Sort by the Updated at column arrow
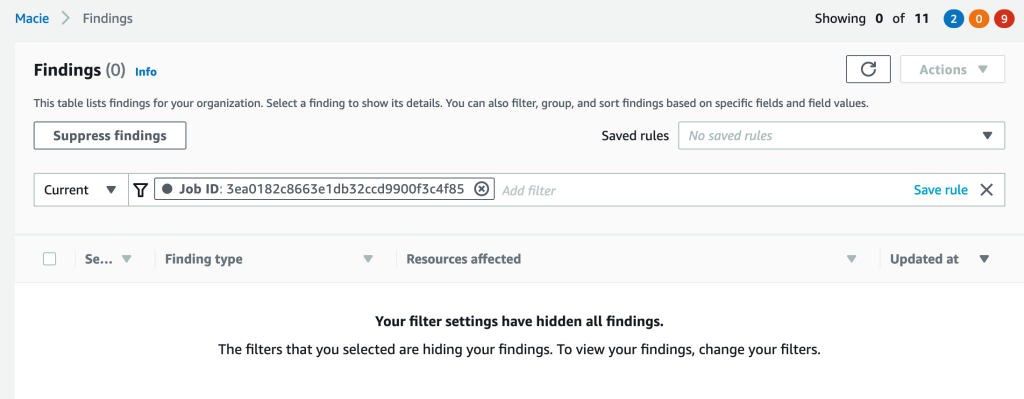 [x=985, y=259]
